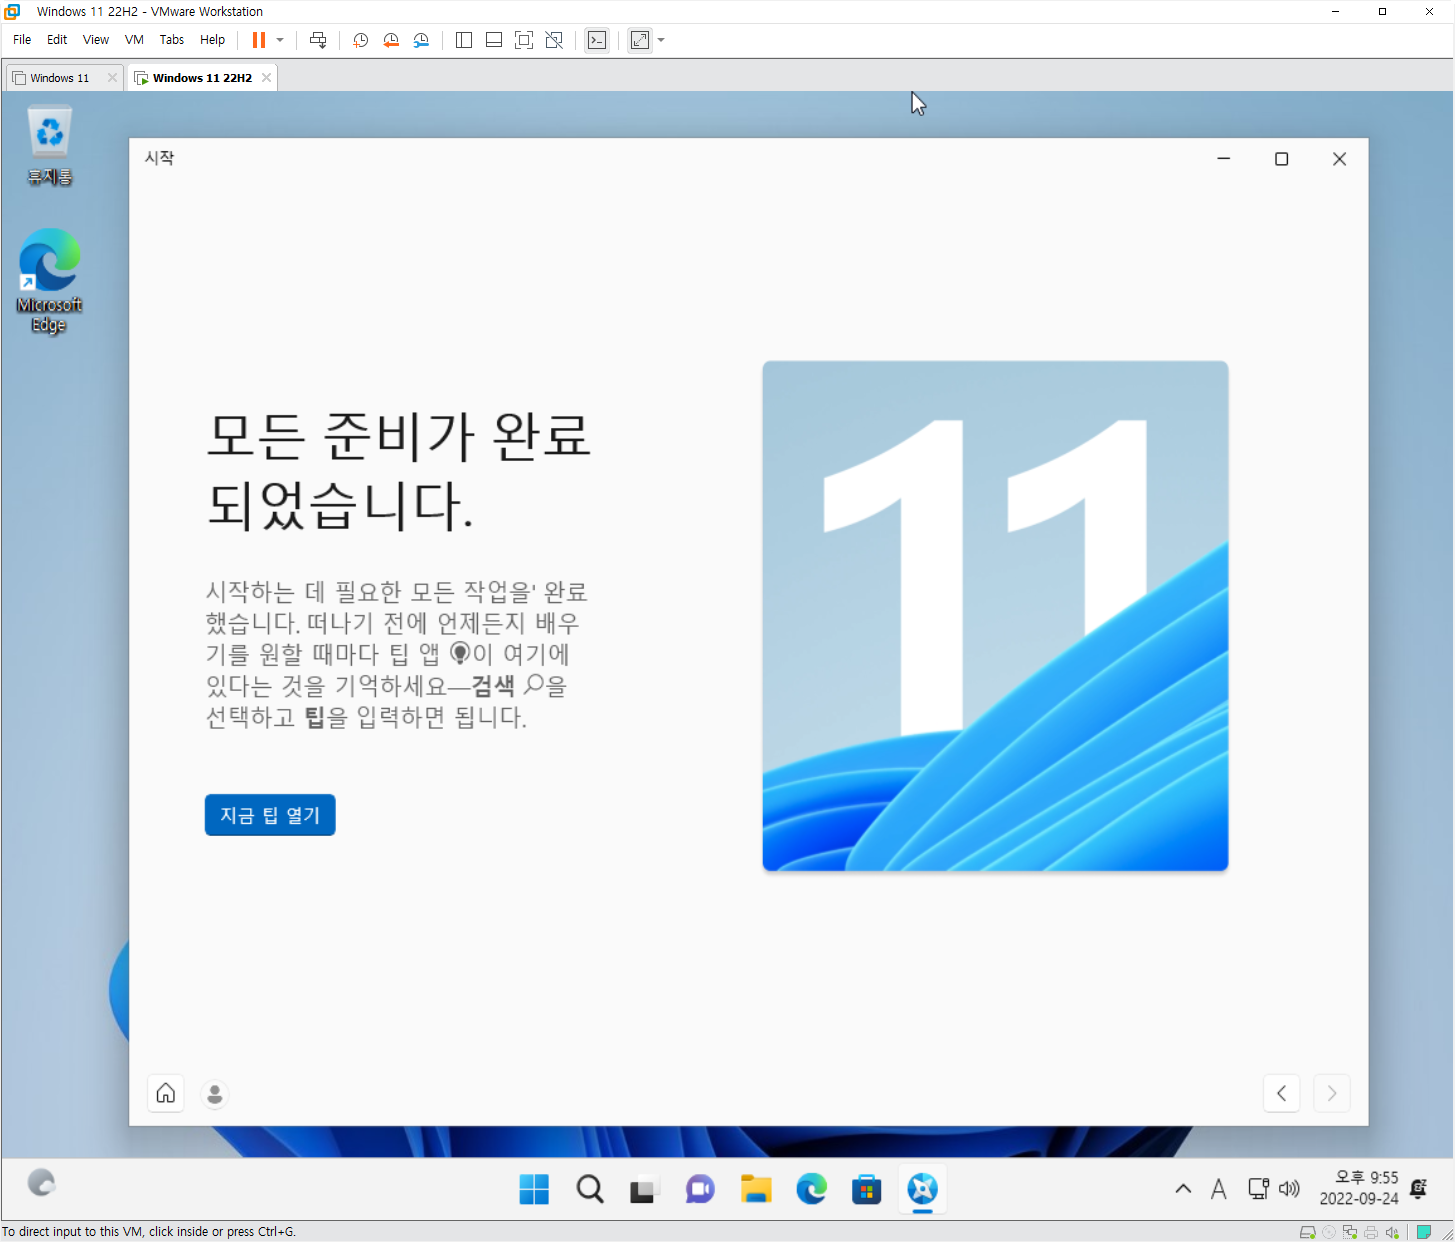
Task: Switch to Unity mode
Action: tap(554, 40)
